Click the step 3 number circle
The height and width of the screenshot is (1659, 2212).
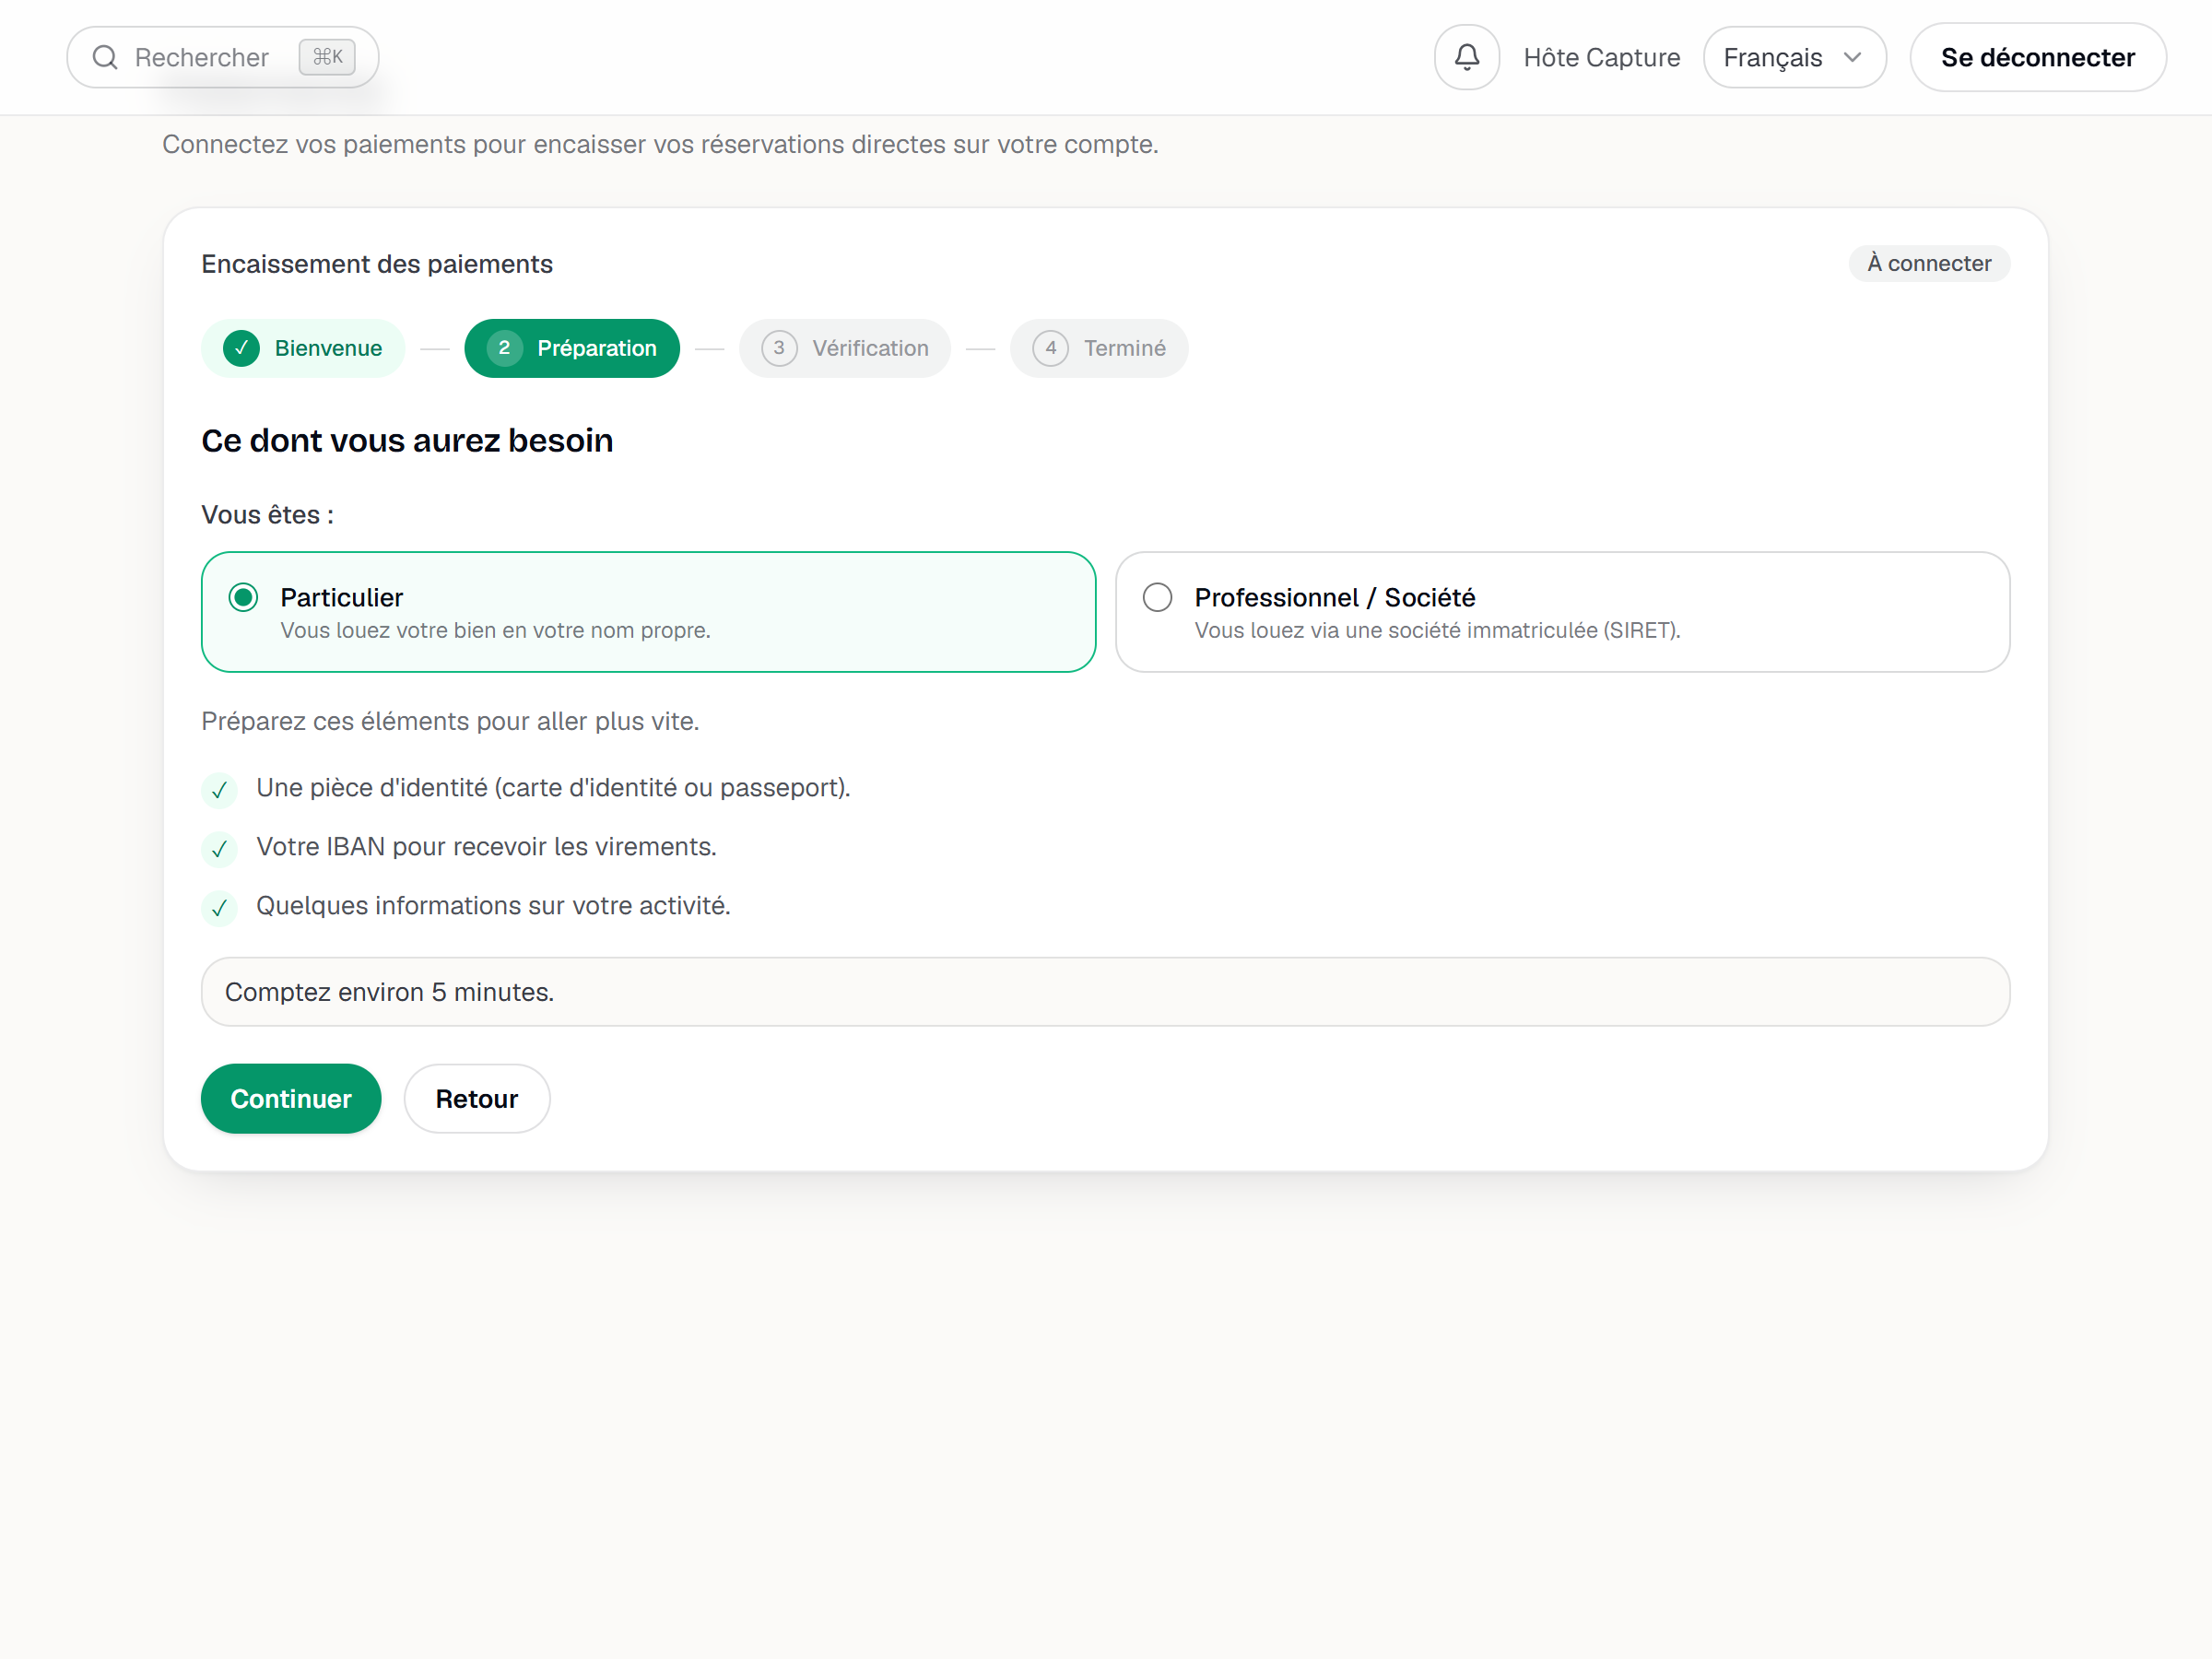coord(779,348)
